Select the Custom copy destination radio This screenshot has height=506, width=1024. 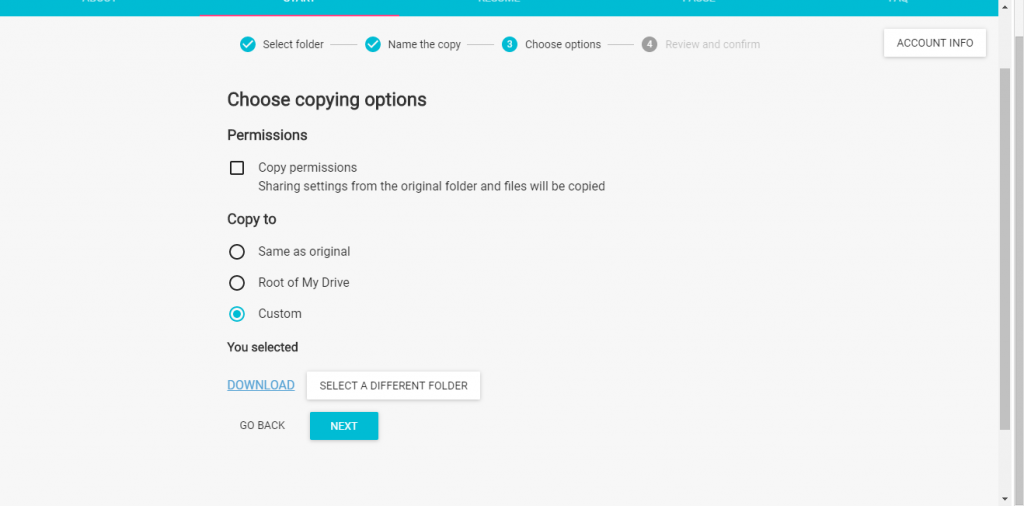(237, 314)
